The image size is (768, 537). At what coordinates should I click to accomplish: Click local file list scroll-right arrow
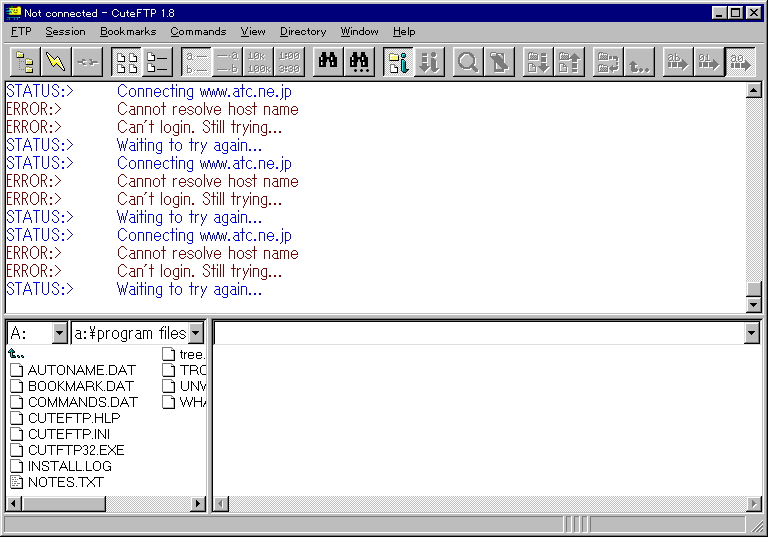(198, 503)
